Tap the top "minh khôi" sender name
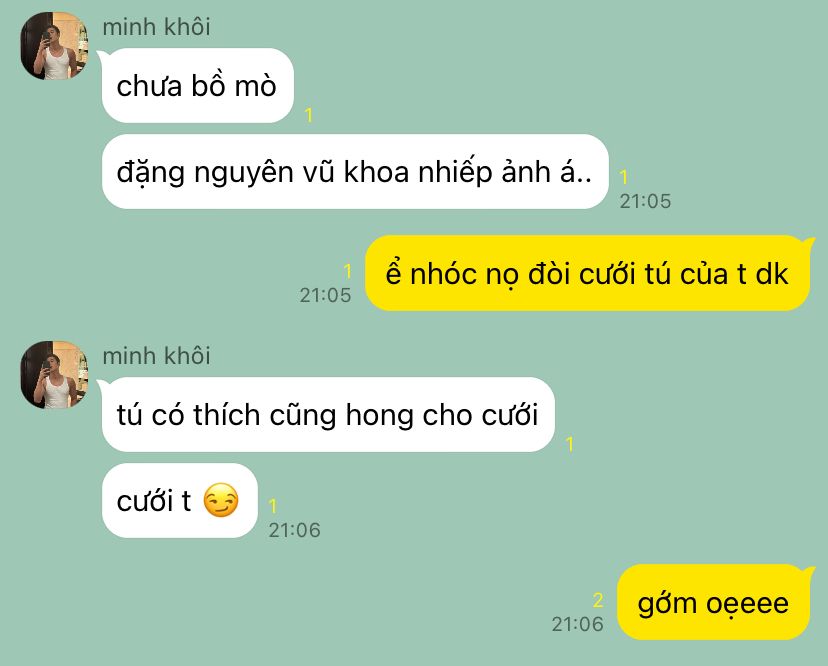The height and width of the screenshot is (666, 828). coord(156,27)
